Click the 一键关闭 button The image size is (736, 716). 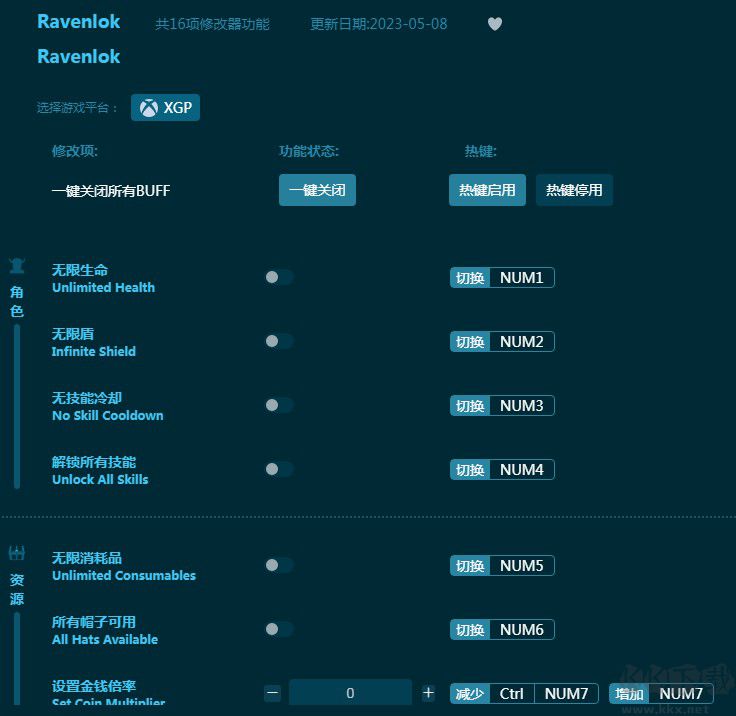pos(317,190)
